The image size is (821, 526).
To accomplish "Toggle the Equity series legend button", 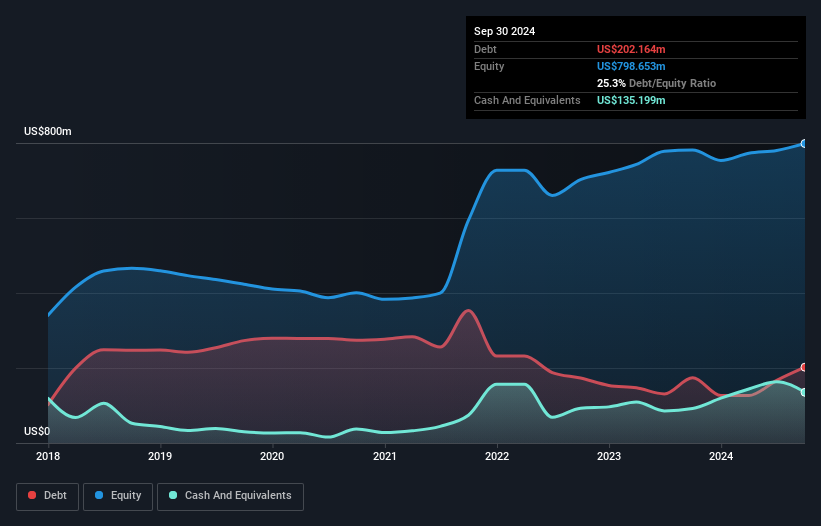I will (x=118, y=496).
